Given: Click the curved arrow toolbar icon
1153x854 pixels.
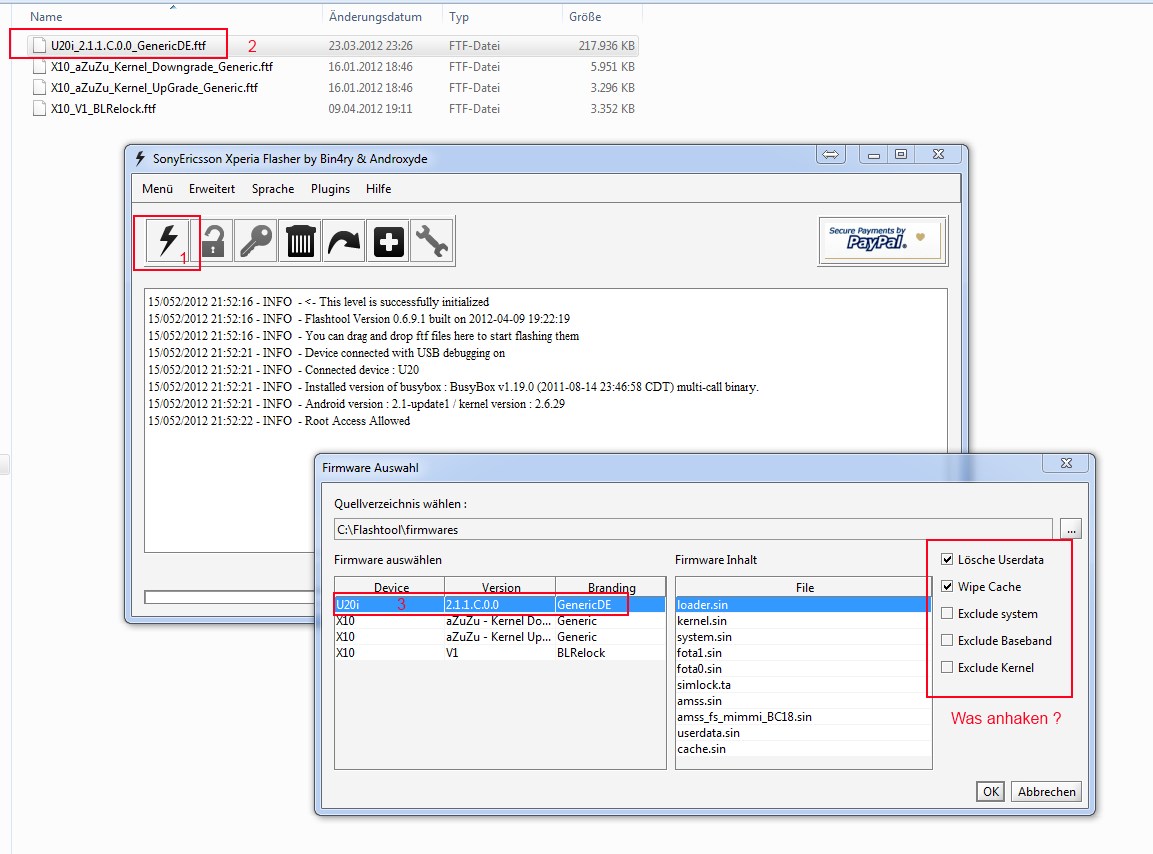Looking at the screenshot, I should pos(344,241).
